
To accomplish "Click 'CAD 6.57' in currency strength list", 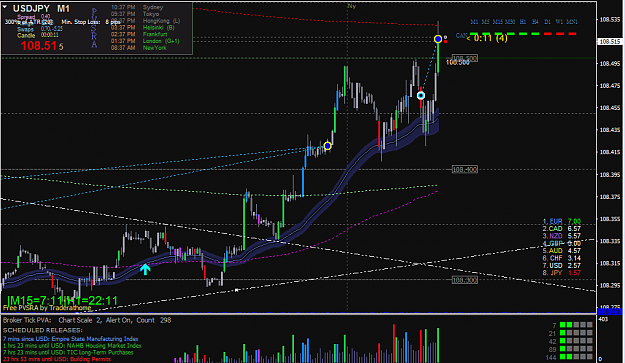I will (x=561, y=229).
